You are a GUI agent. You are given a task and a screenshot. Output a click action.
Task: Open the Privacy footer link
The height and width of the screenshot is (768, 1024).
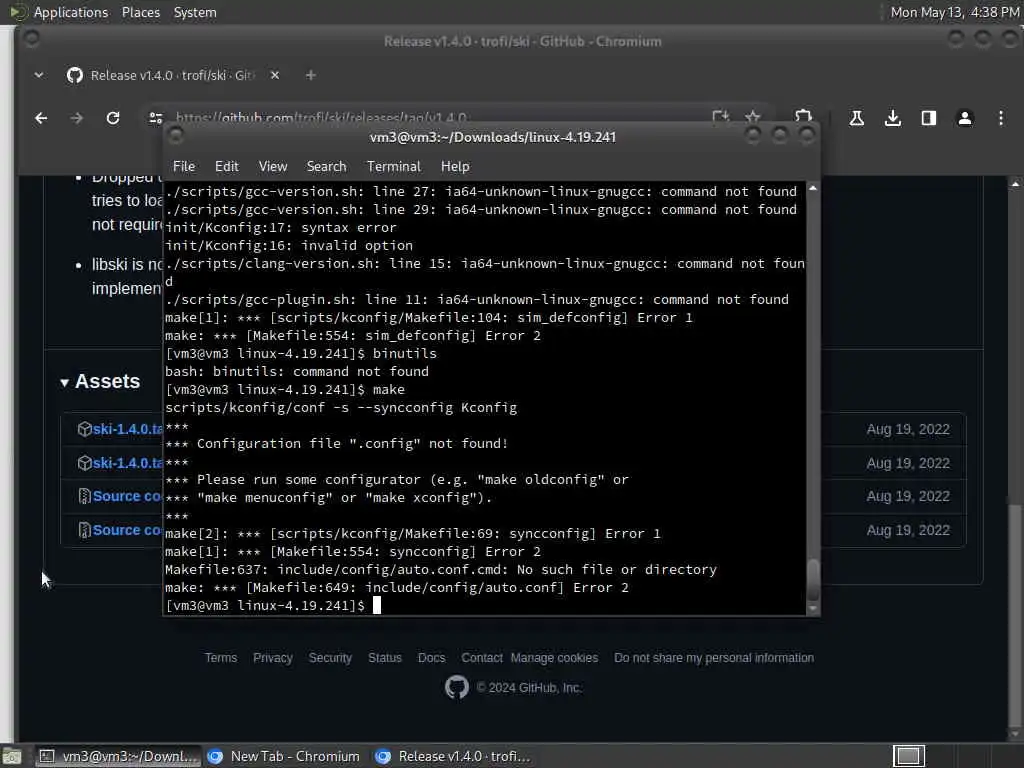pos(272,658)
